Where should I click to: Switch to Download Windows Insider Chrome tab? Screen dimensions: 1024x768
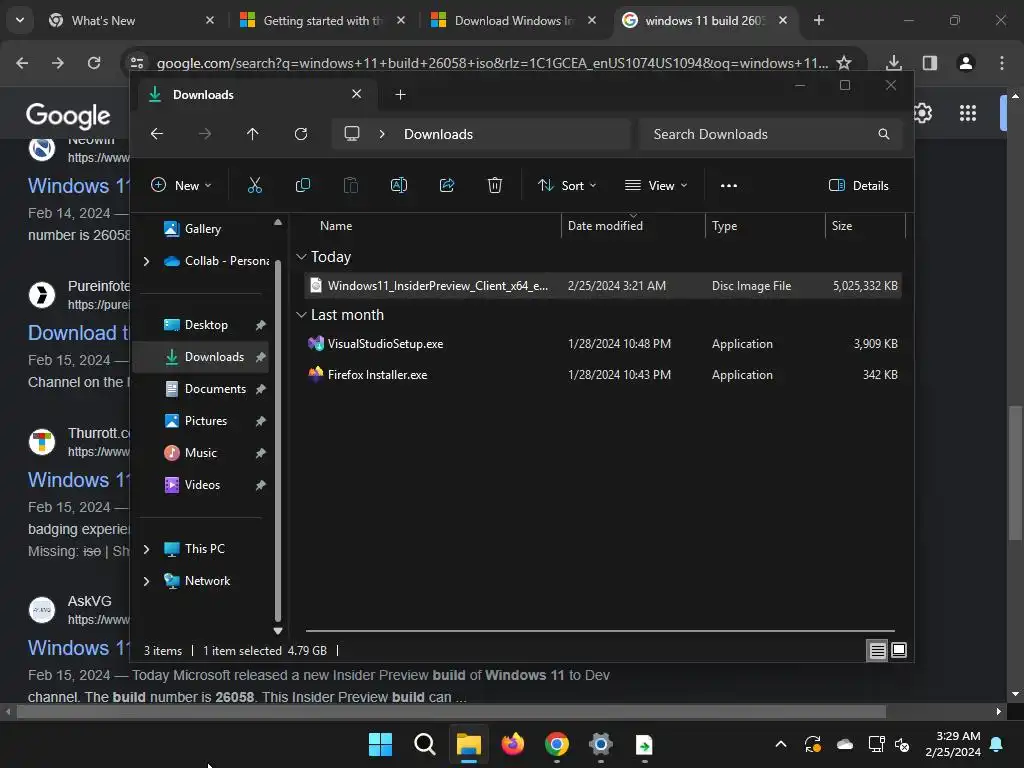click(x=514, y=21)
